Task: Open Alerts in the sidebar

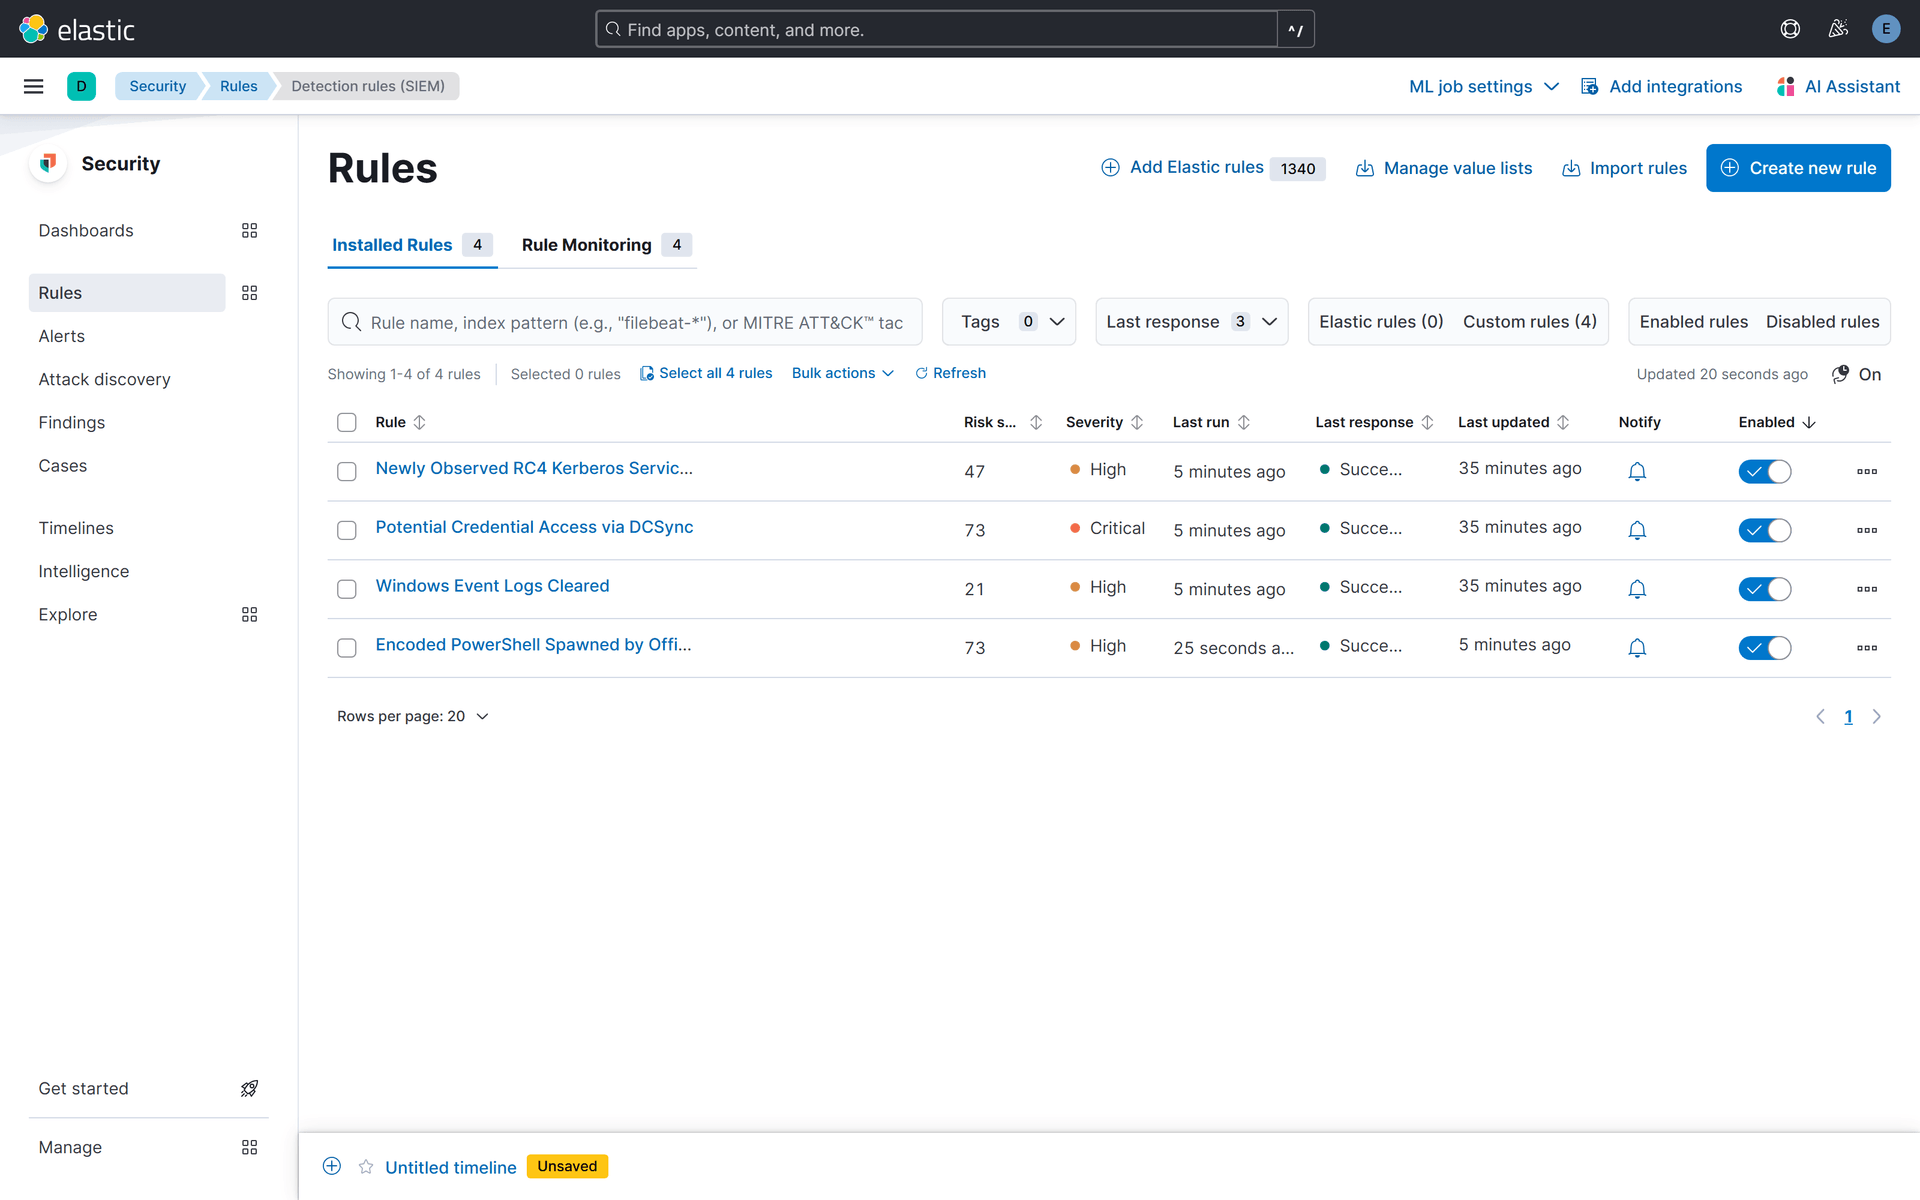Action: pyautogui.click(x=62, y=336)
